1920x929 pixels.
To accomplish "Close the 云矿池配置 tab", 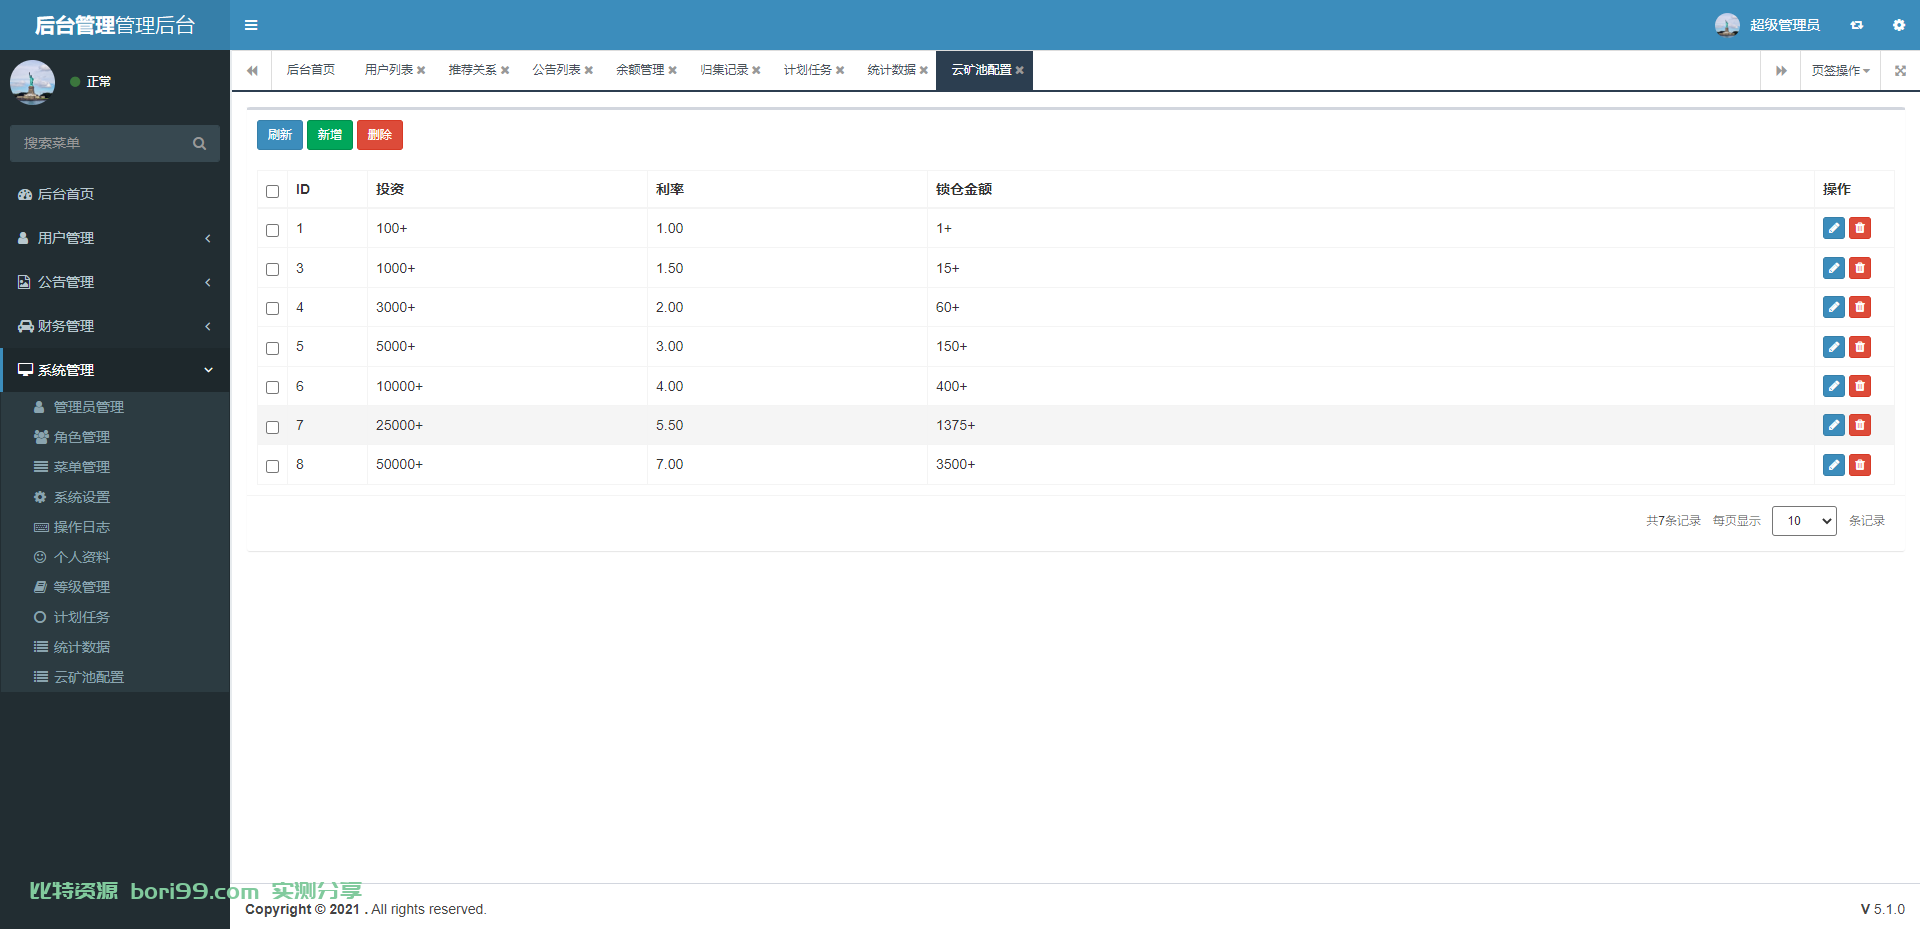I will tap(1019, 70).
